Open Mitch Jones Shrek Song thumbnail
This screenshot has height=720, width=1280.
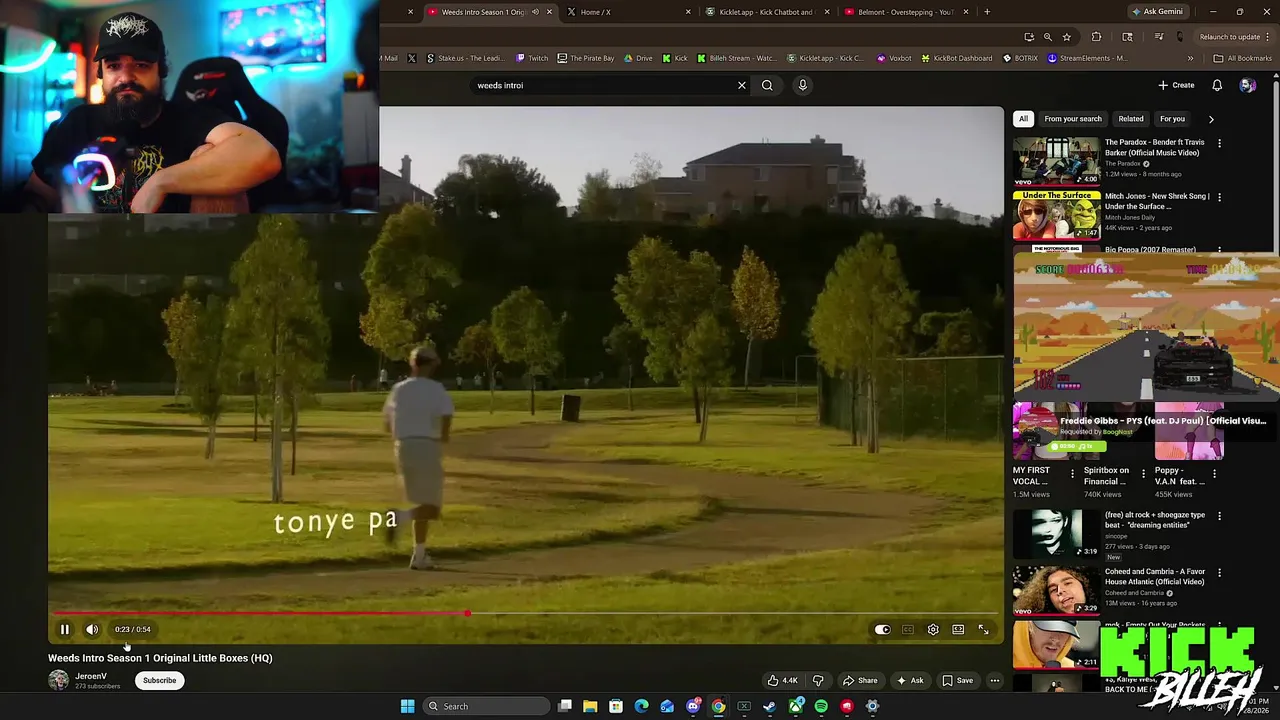[1056, 215]
